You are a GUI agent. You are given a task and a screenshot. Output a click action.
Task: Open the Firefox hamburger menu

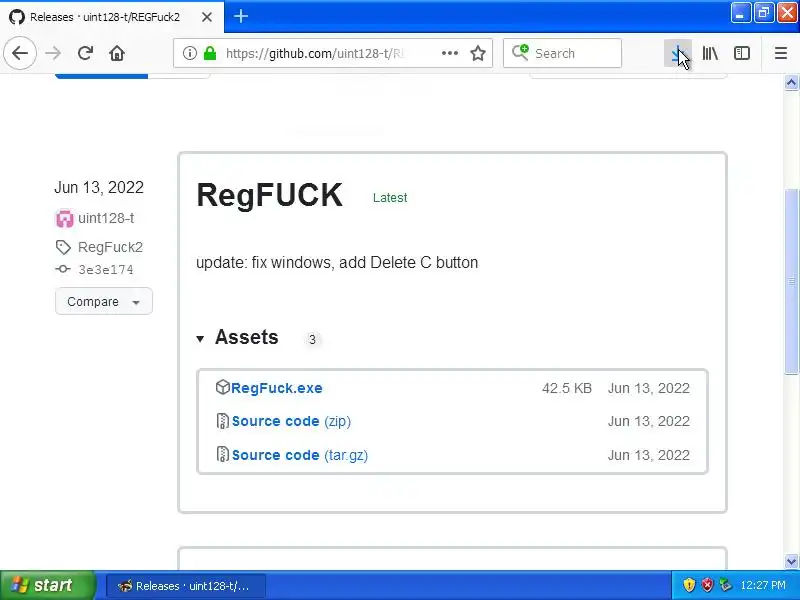pyautogui.click(x=781, y=53)
